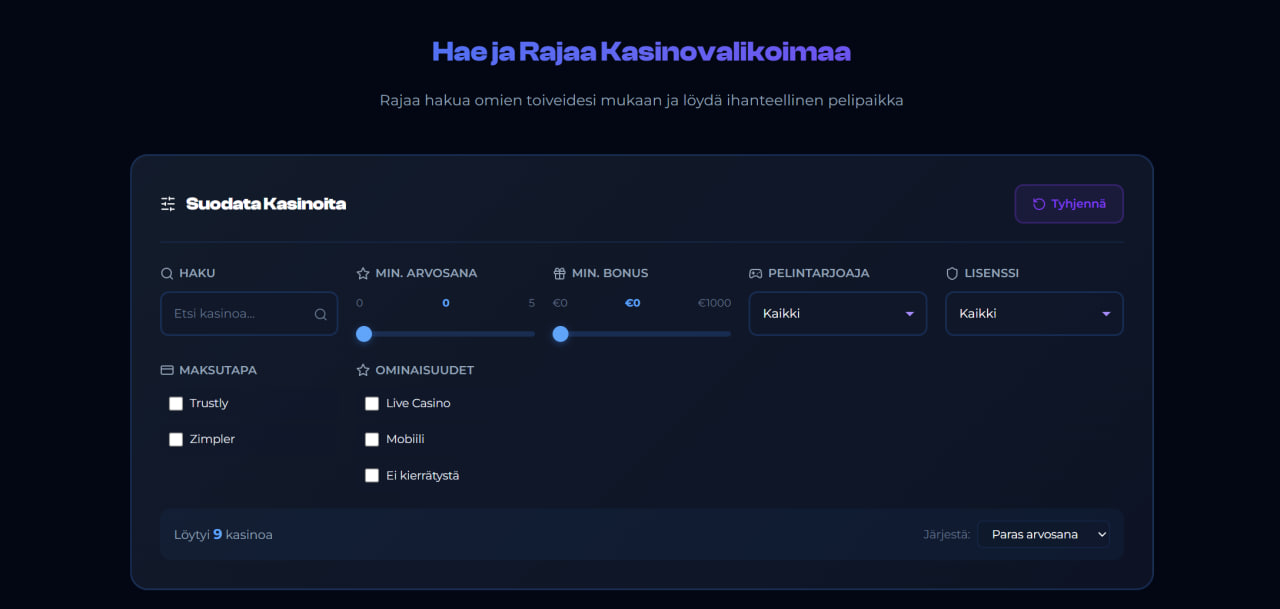
Task: Open the PELINTARJOAJA Kaikki dropdown
Action: (x=837, y=313)
